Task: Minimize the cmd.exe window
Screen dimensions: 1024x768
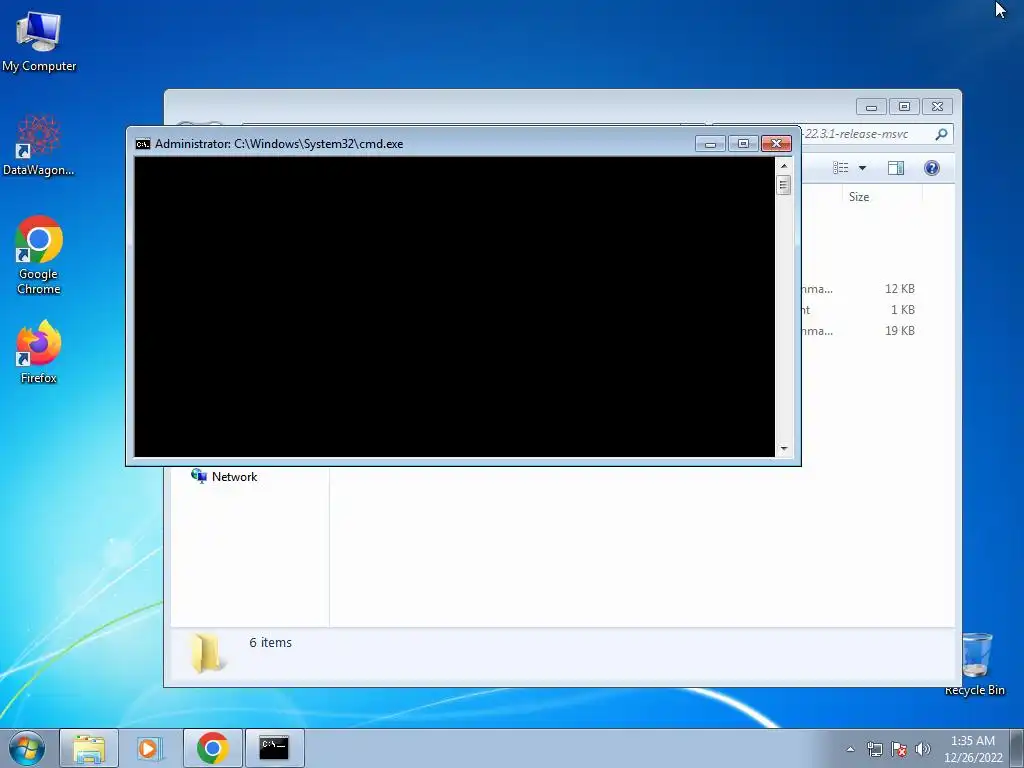Action: tap(711, 144)
